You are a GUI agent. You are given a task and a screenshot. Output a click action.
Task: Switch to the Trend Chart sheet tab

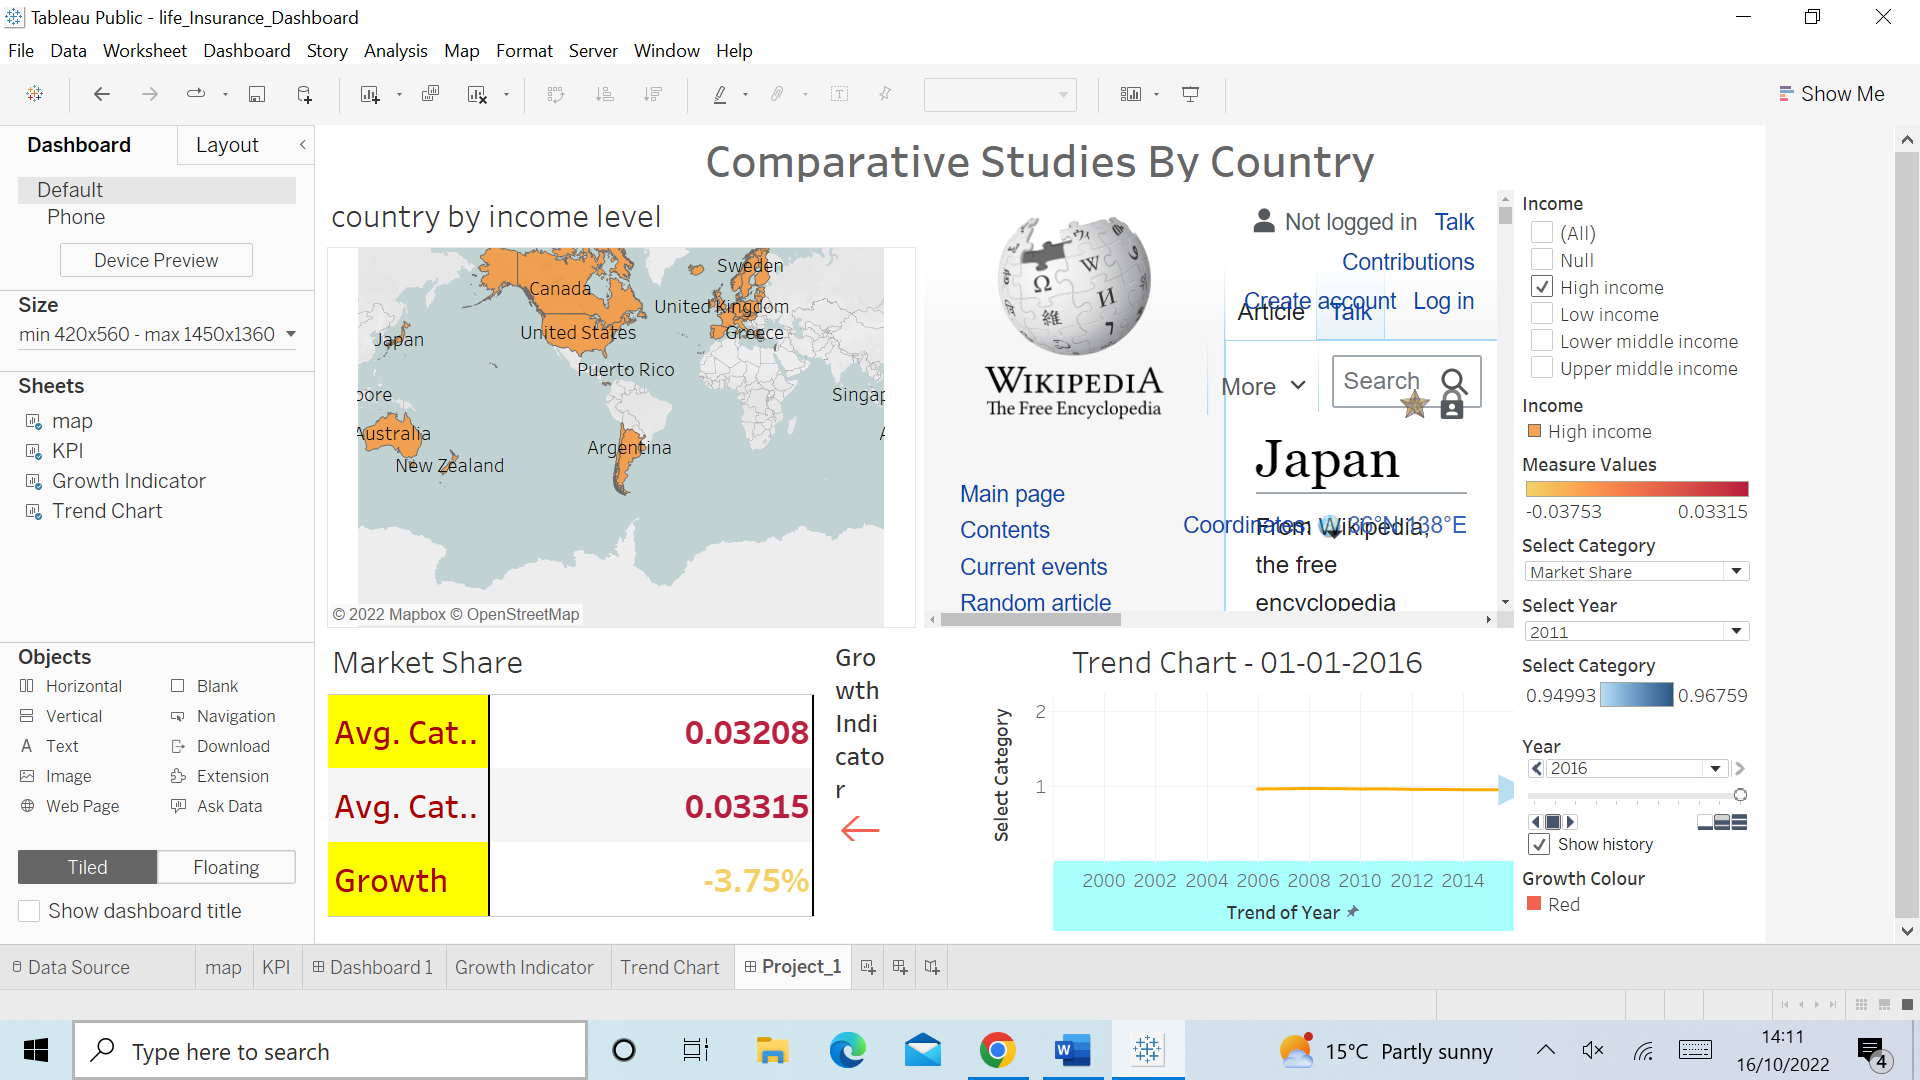click(670, 967)
